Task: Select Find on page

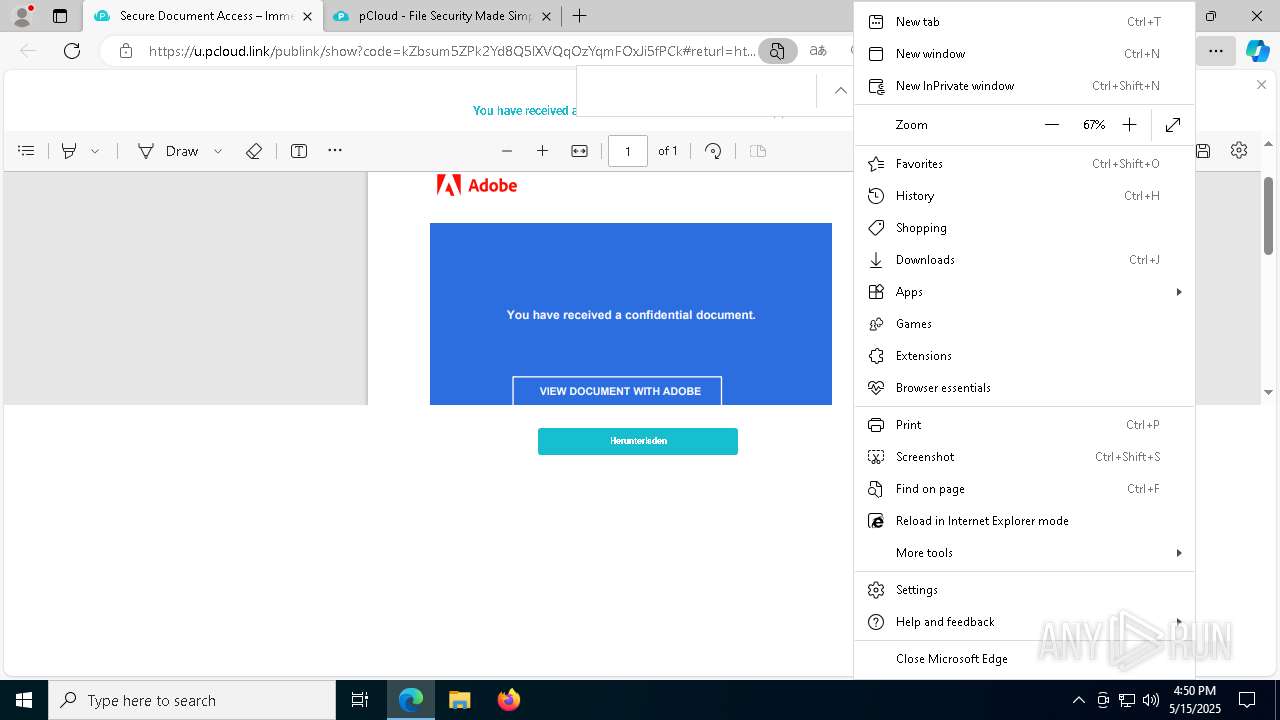Action: click(1025, 489)
